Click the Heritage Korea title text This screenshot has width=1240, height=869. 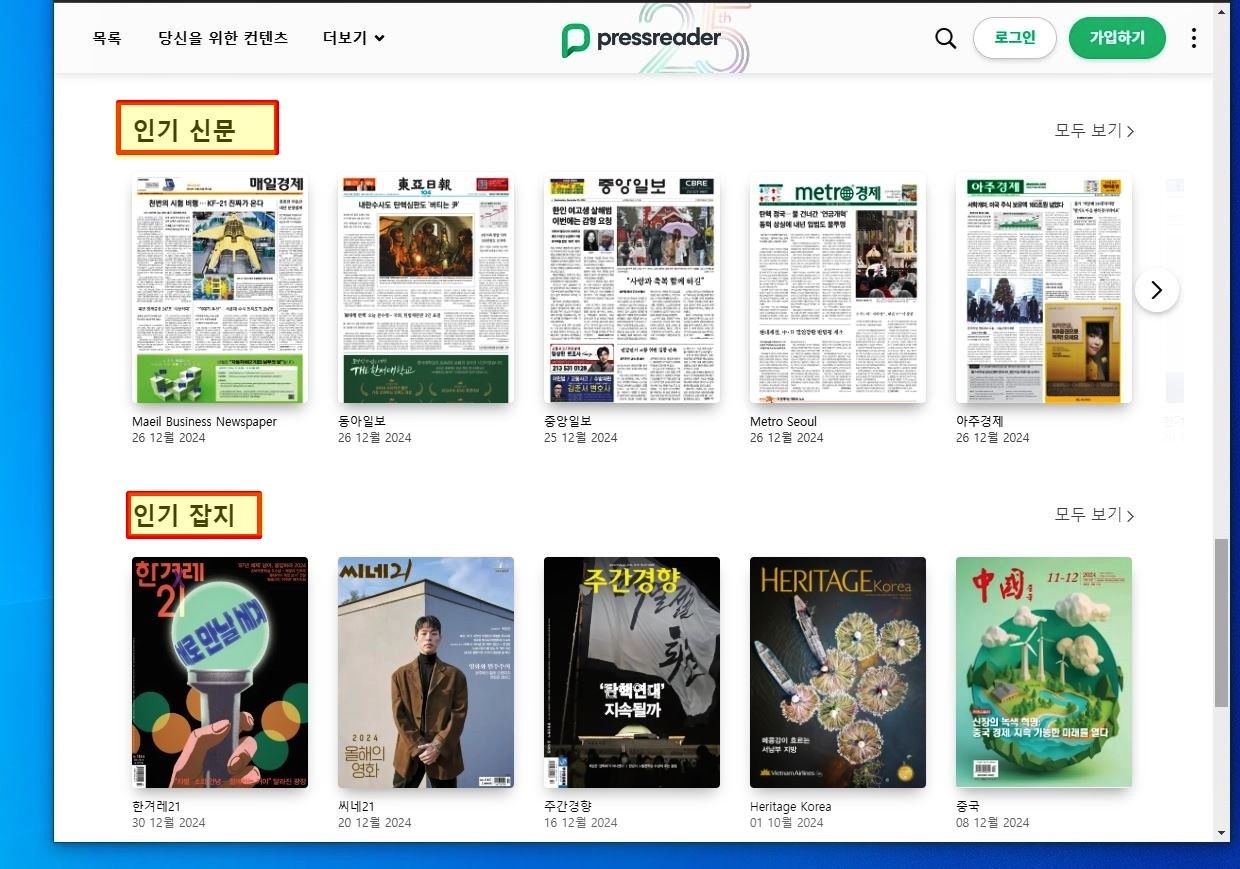click(790, 806)
